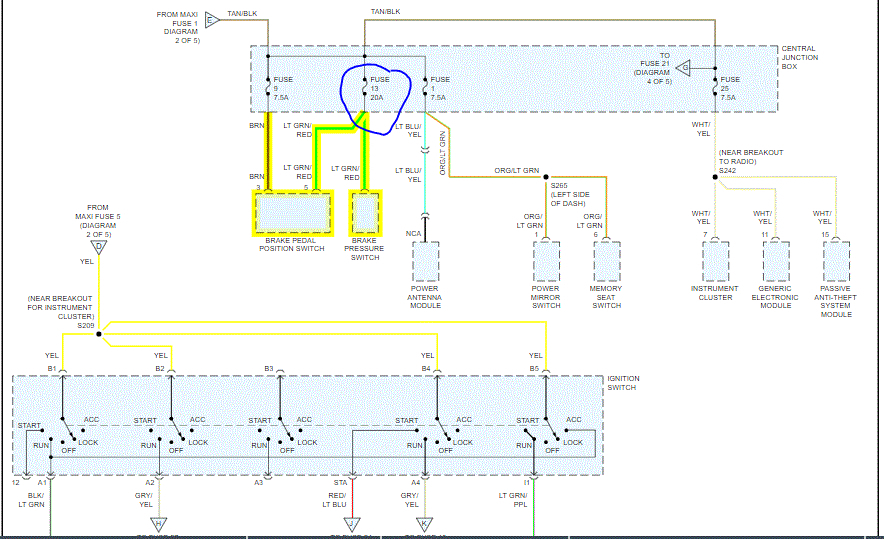884x539 pixels.
Task: Select Fuse 9 7.5A symbol
Action: (268, 88)
